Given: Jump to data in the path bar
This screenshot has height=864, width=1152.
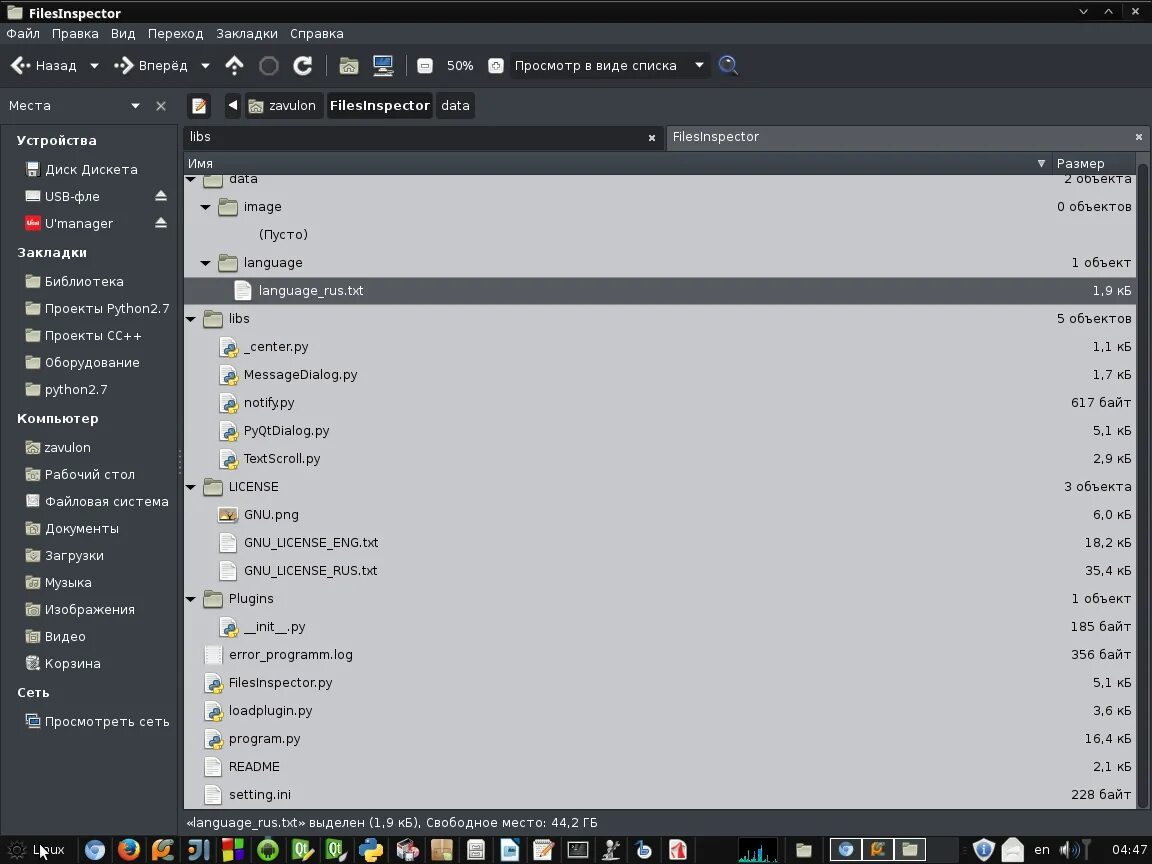Looking at the screenshot, I should point(455,106).
